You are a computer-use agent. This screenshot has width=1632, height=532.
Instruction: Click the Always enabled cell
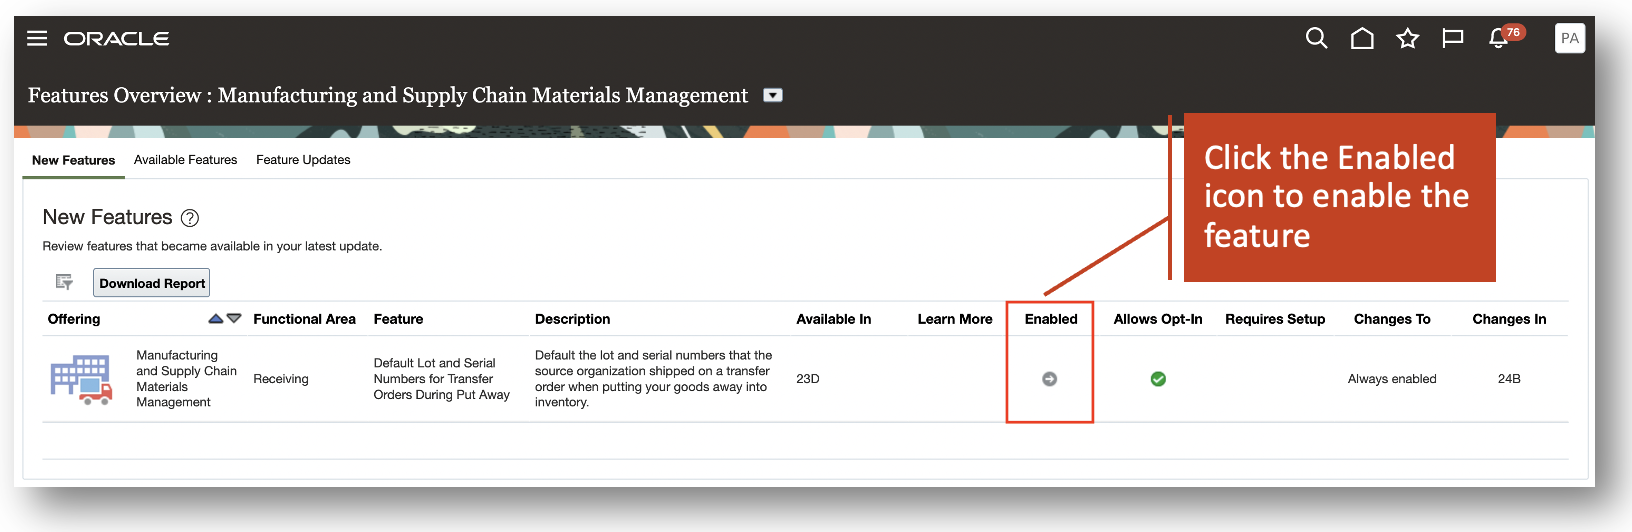(1392, 379)
